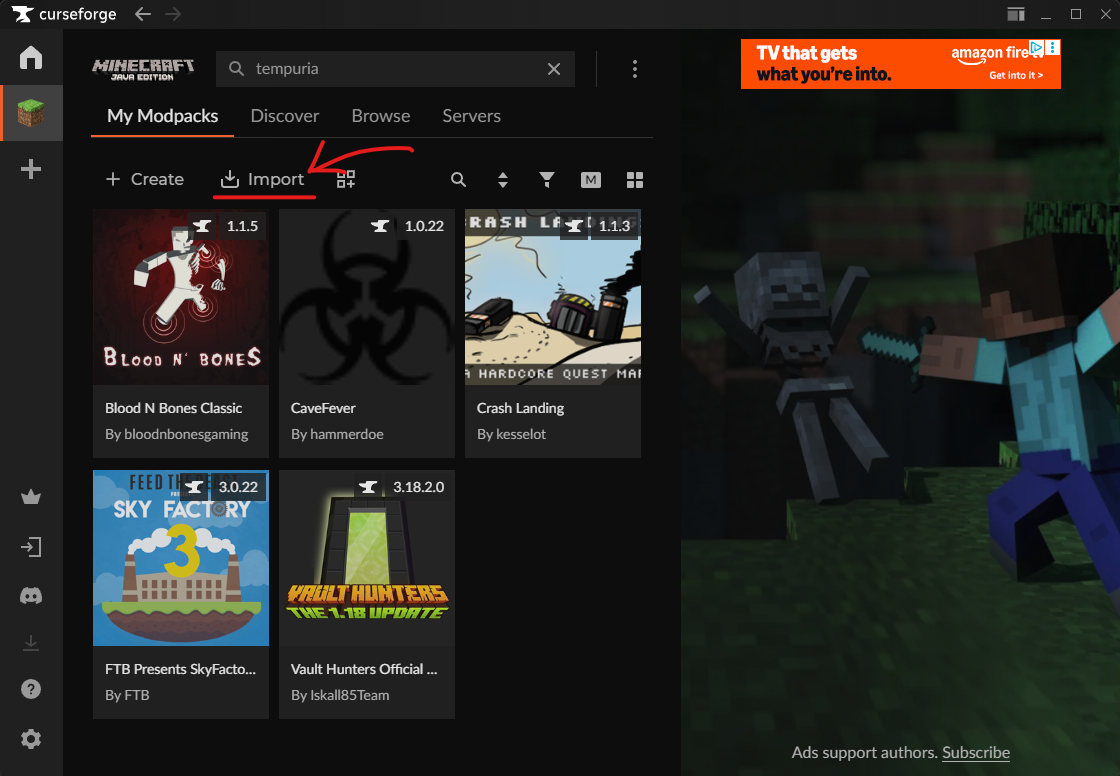
Task: Click author By kesselot
Action: point(511,434)
